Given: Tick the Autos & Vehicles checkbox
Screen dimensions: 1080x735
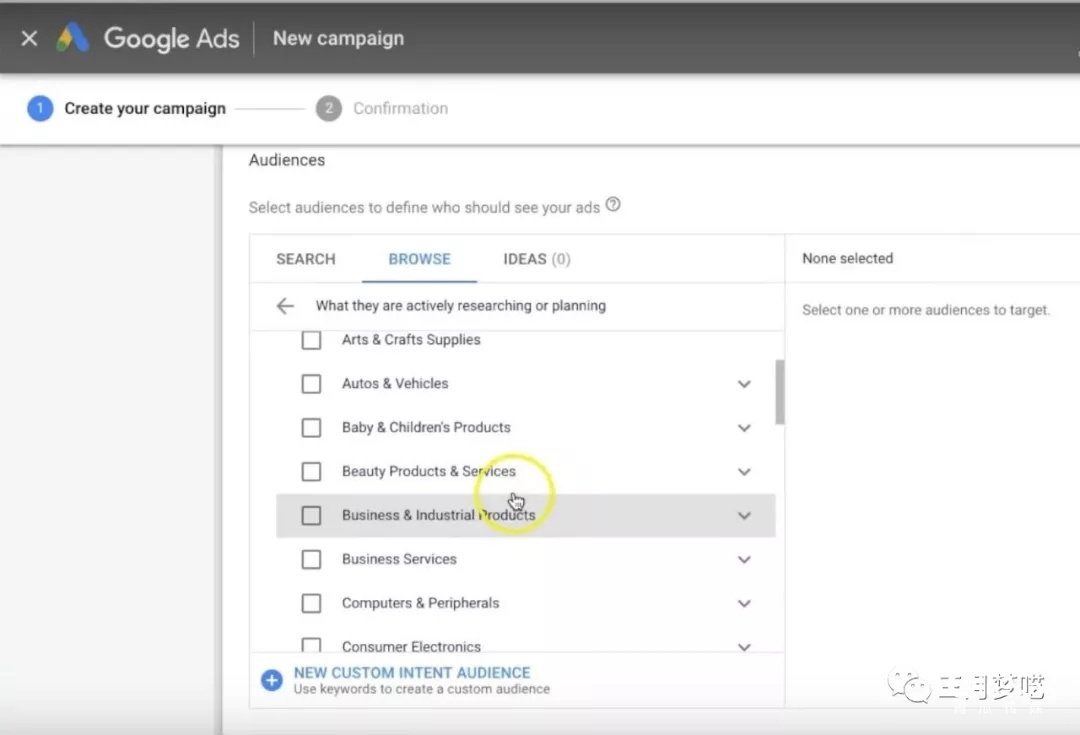Looking at the screenshot, I should [311, 384].
